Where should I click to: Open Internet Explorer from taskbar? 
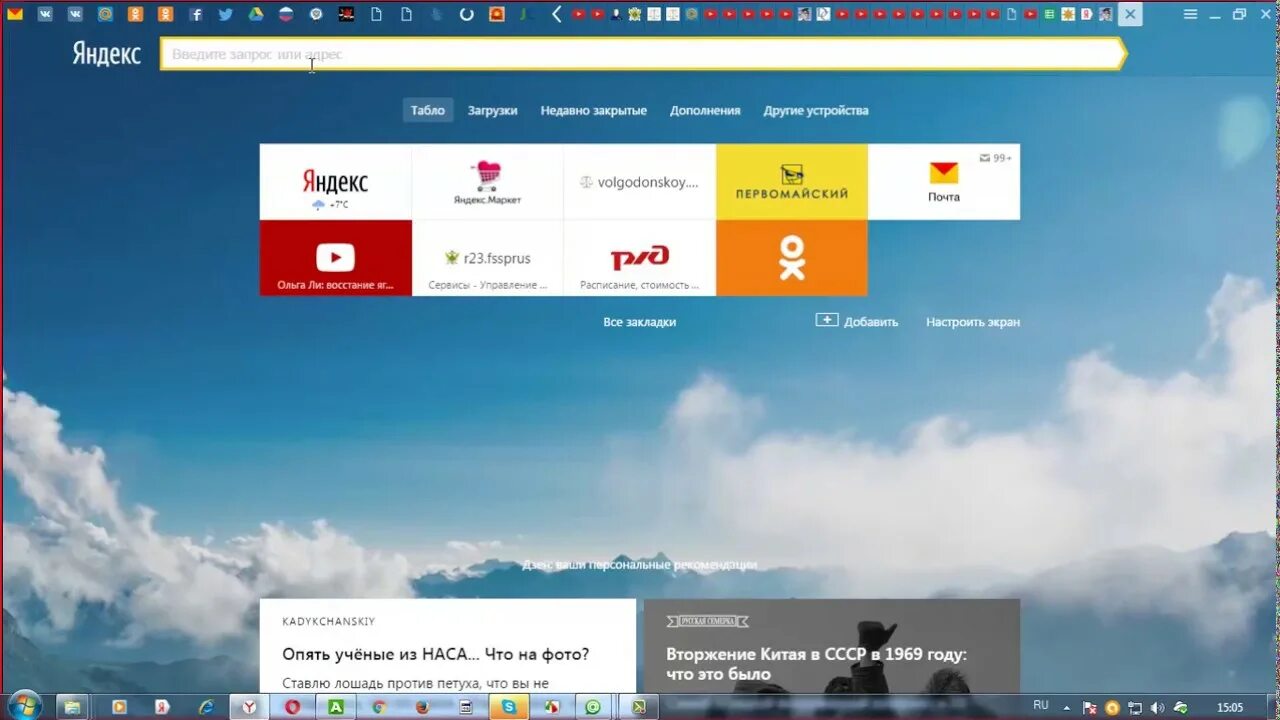tap(207, 706)
